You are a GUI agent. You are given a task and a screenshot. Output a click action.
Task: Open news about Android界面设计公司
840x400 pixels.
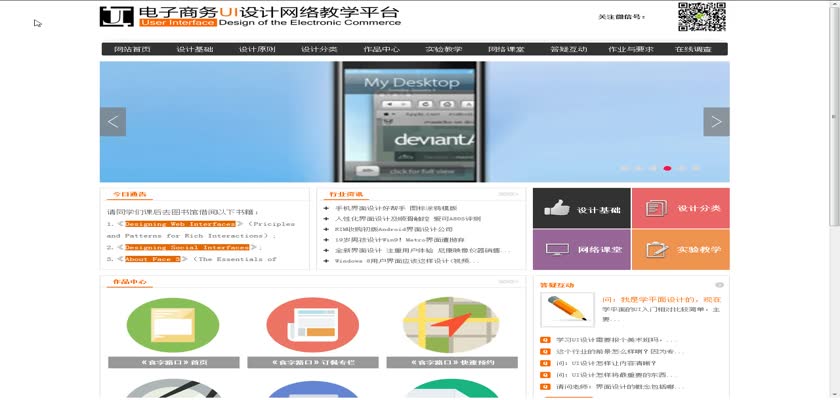pyautogui.click(x=393, y=229)
